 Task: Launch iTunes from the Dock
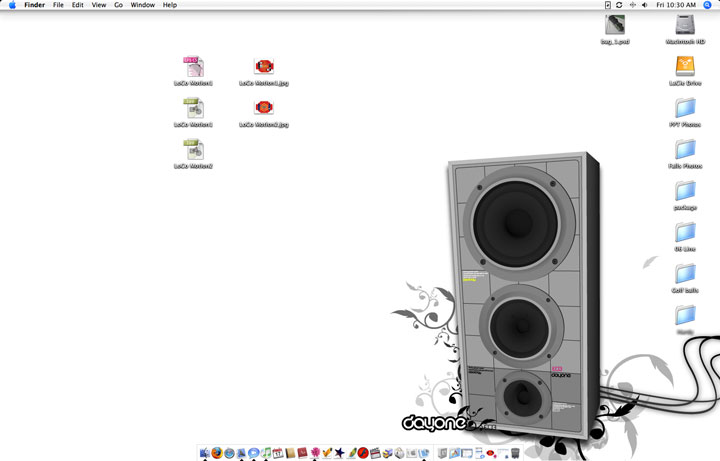[266, 453]
